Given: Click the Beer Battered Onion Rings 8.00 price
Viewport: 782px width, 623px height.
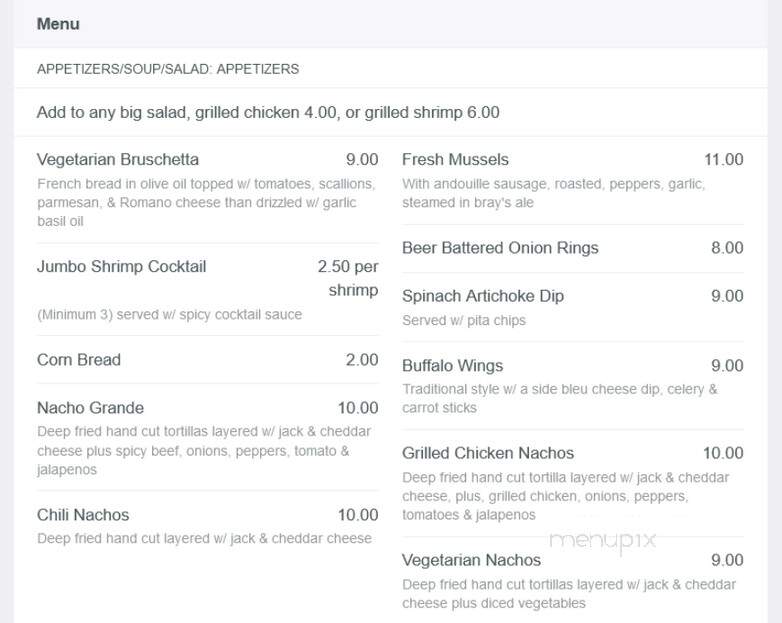Looking at the screenshot, I should click(727, 248).
